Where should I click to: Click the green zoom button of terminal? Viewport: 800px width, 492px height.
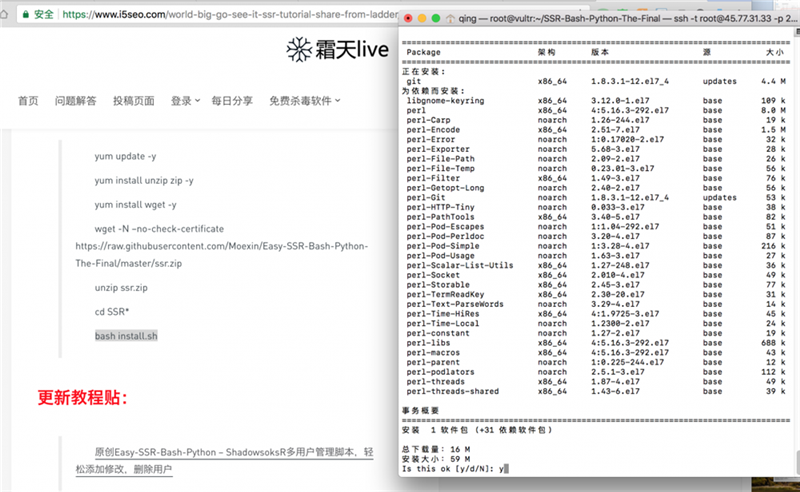(x=436, y=18)
